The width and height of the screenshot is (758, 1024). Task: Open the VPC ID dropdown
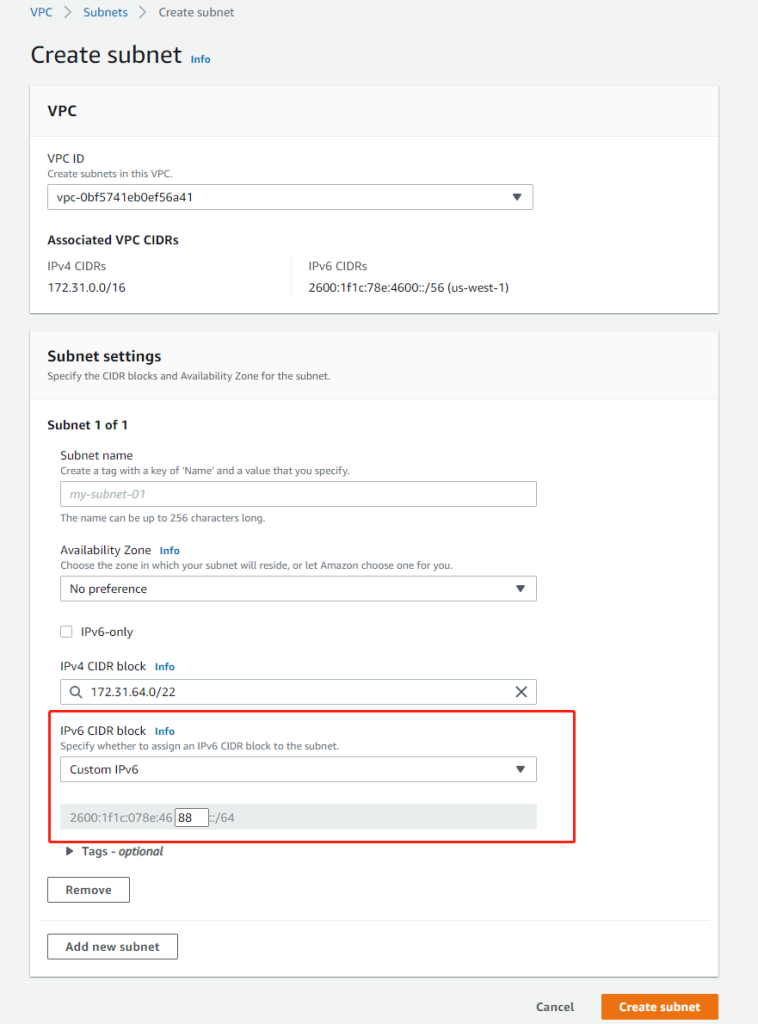click(290, 197)
